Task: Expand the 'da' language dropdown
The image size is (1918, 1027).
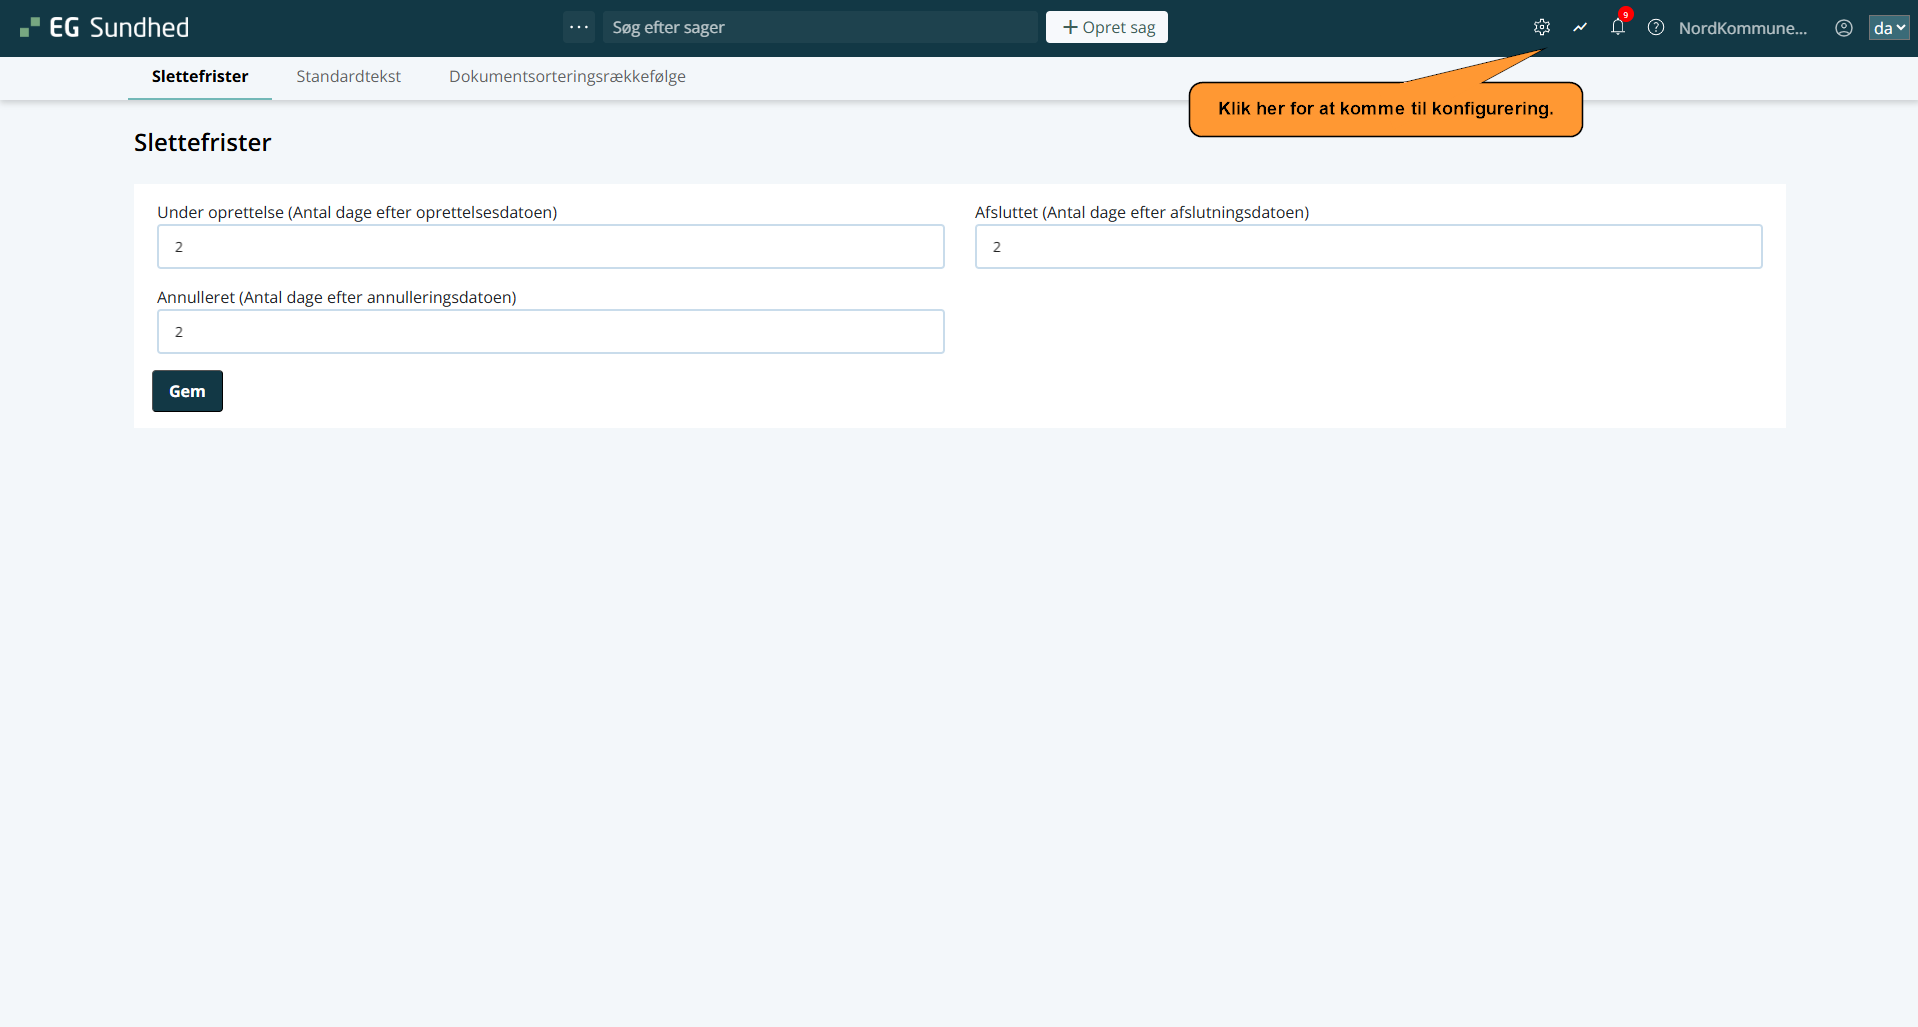Action: tap(1888, 28)
